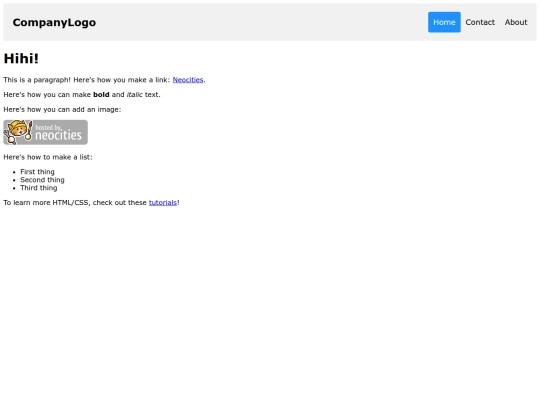This screenshot has height=405, width=540.
Task: Go to the Contact page
Action: [480, 22]
